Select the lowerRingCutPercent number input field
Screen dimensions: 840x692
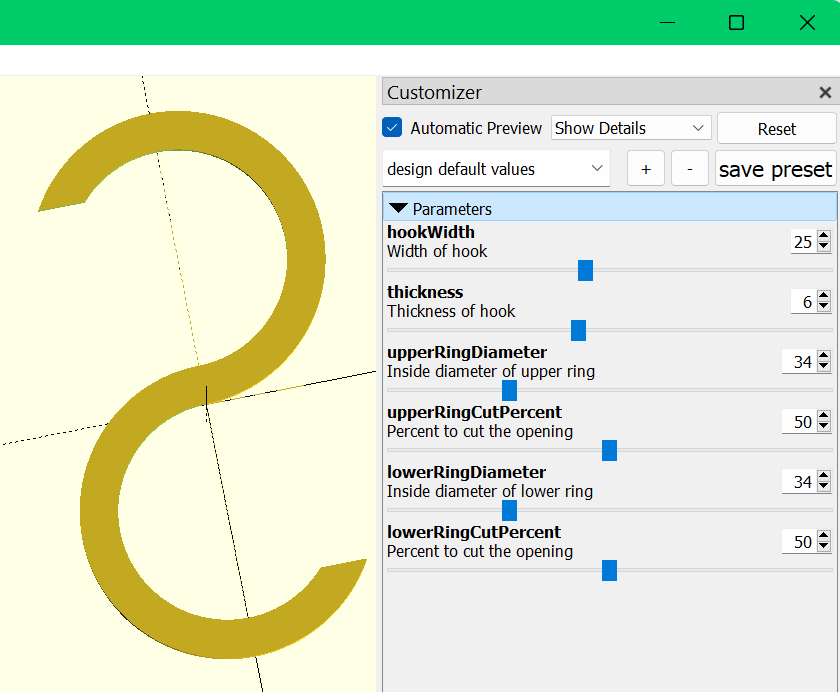[803, 541]
